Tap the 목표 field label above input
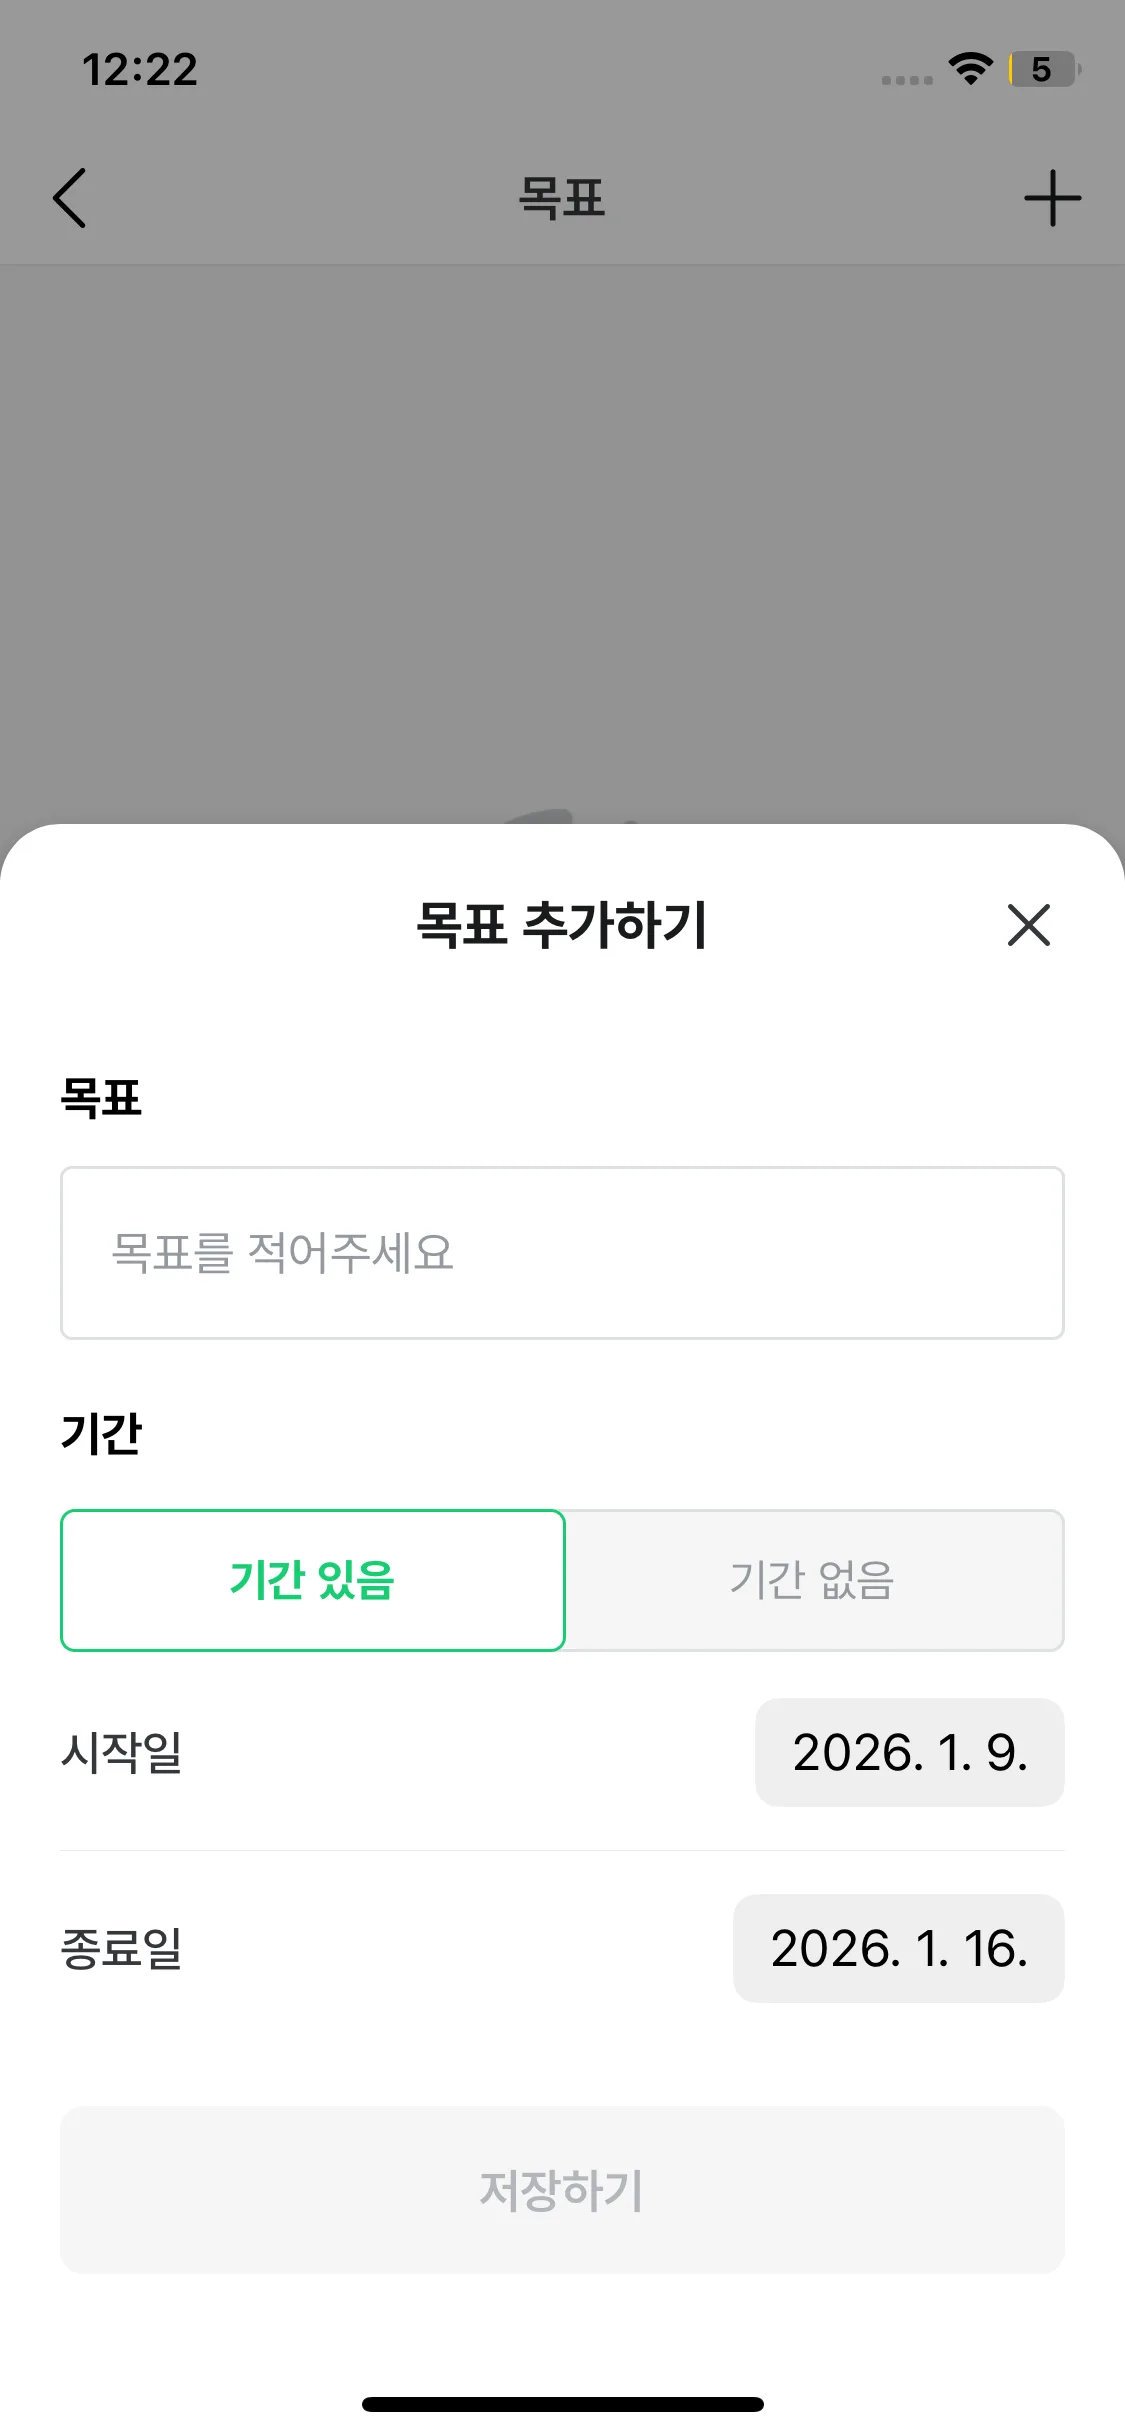 (101, 1098)
